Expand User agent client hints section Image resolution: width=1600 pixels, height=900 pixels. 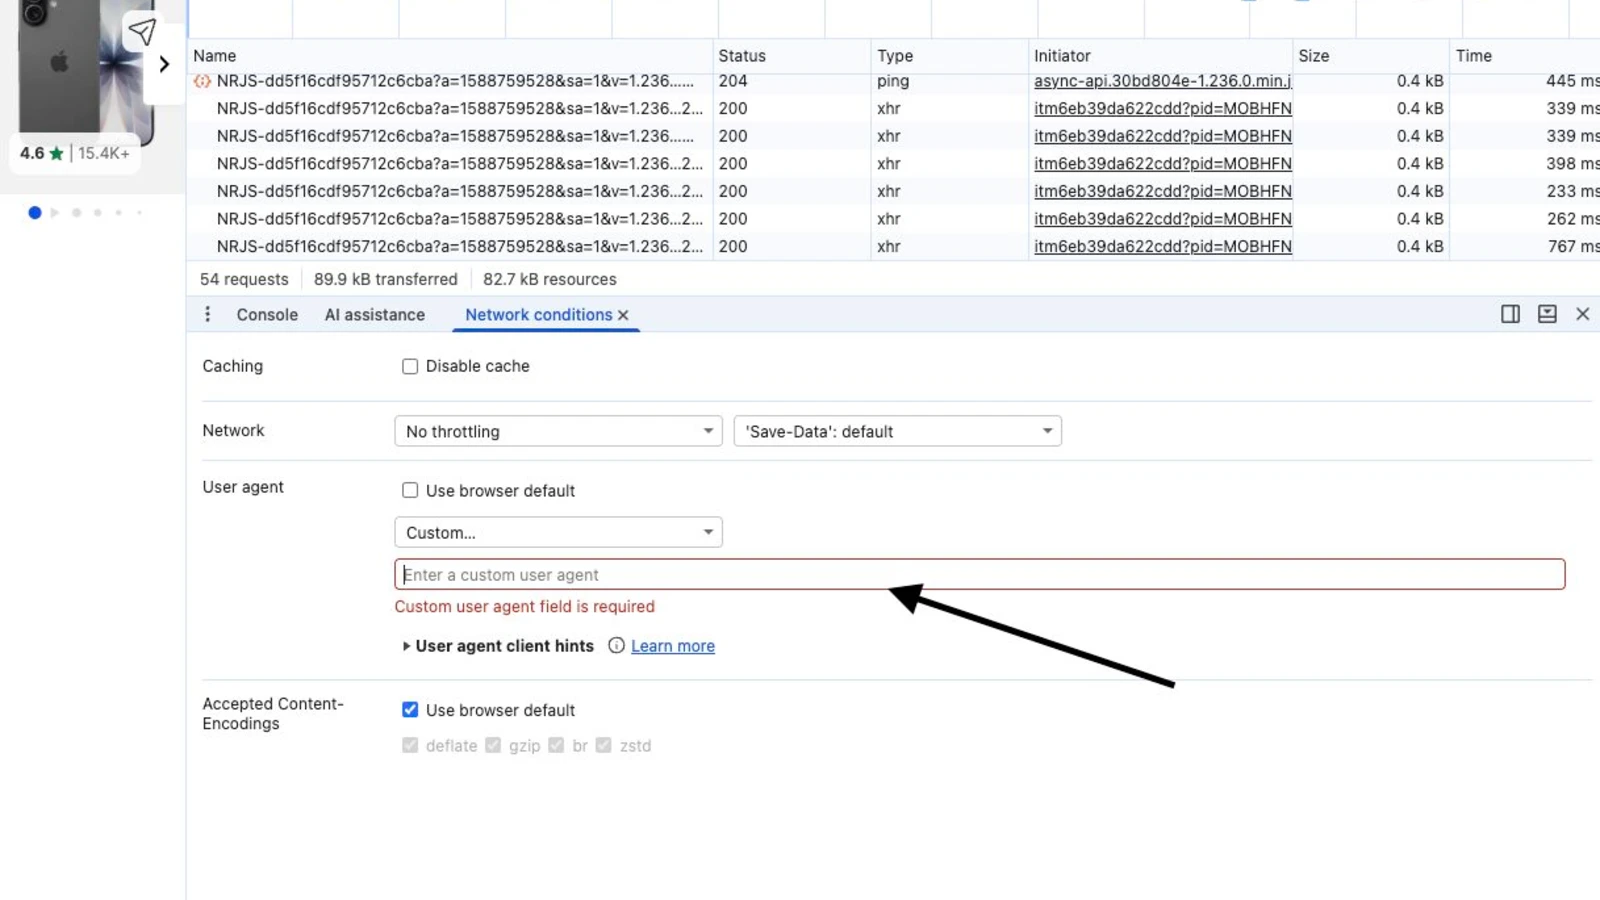tap(498, 646)
